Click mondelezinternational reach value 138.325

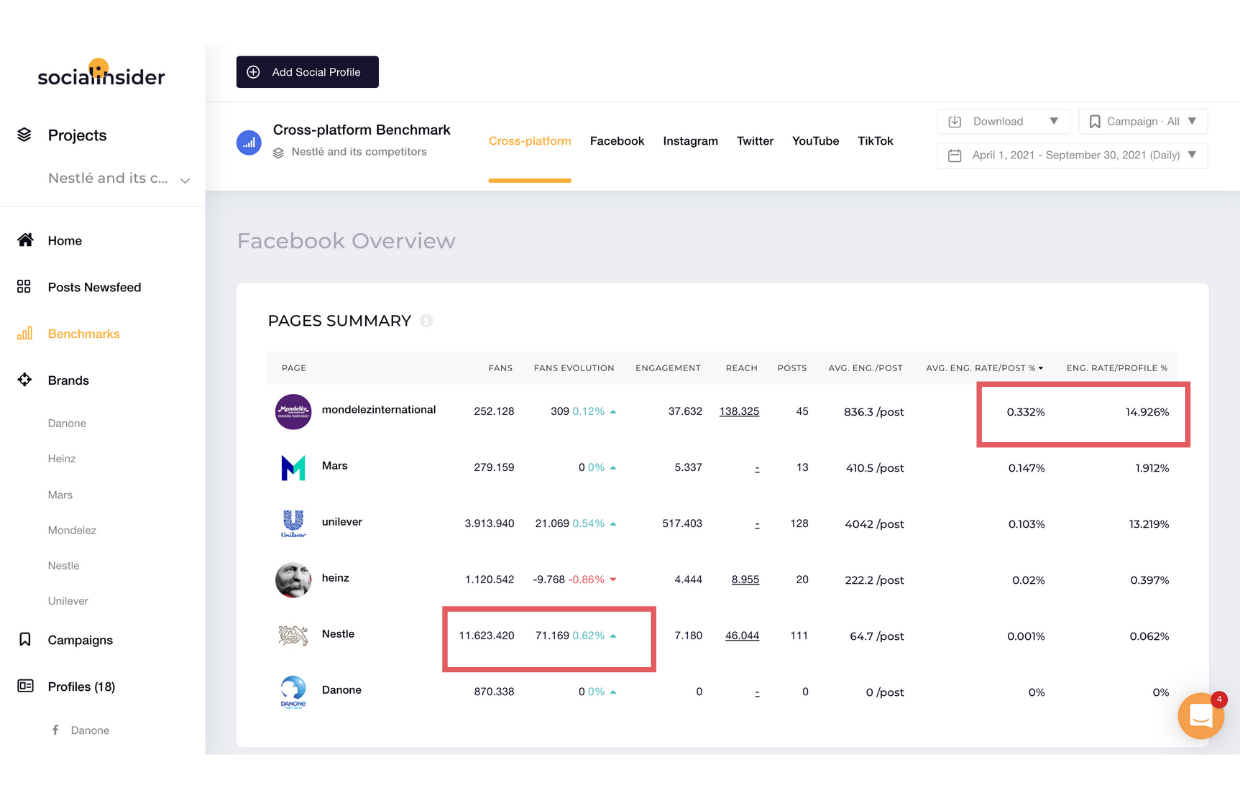click(x=739, y=412)
